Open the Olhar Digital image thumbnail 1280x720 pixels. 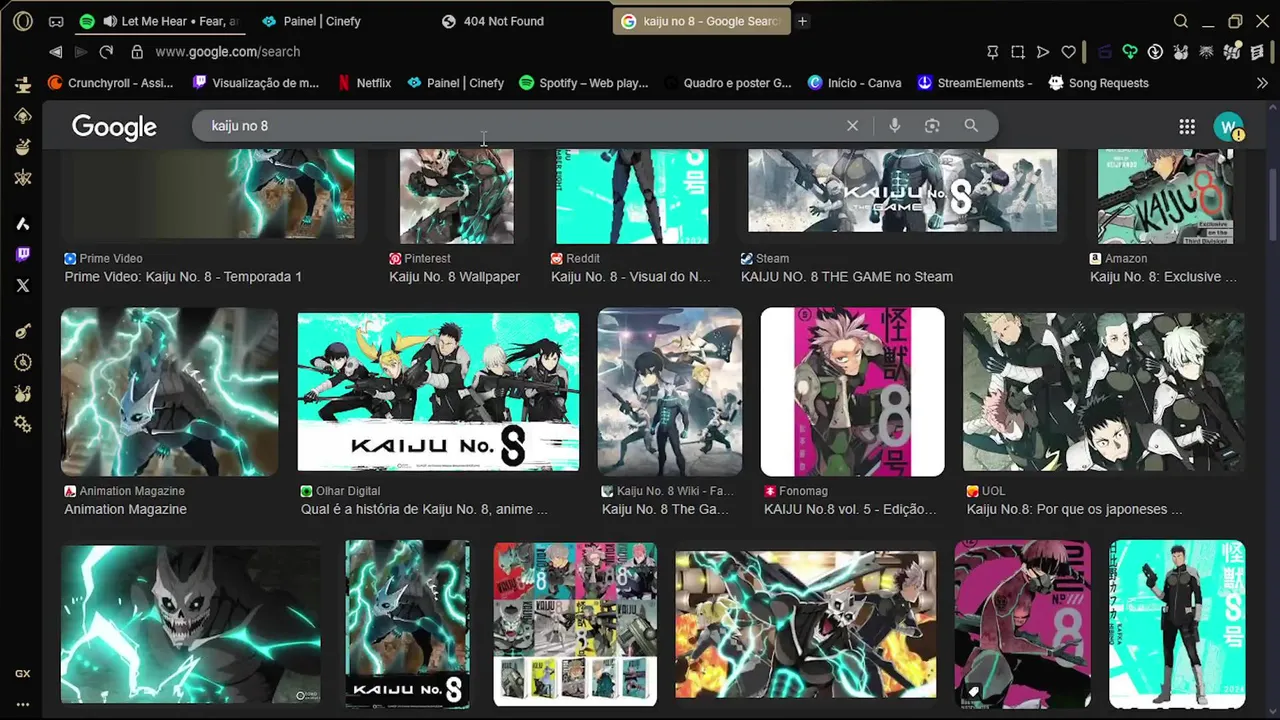click(438, 392)
